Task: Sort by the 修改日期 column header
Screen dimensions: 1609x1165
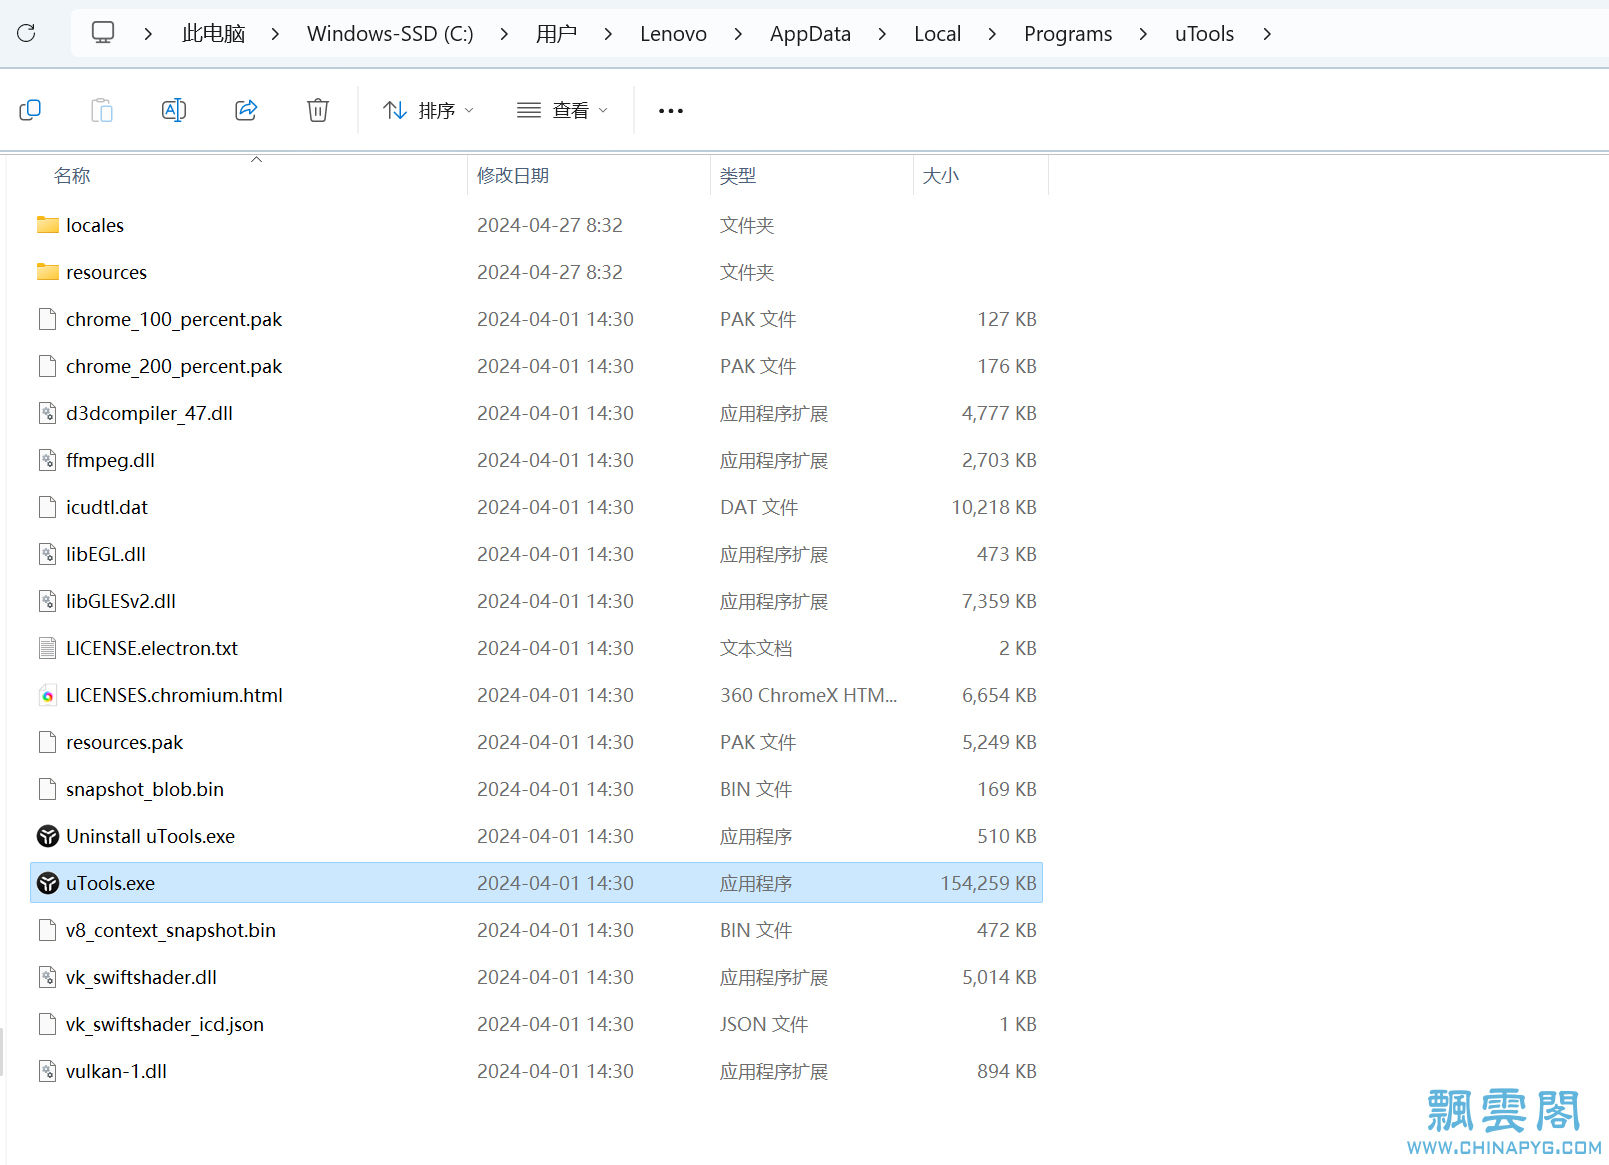Action: click(x=513, y=176)
